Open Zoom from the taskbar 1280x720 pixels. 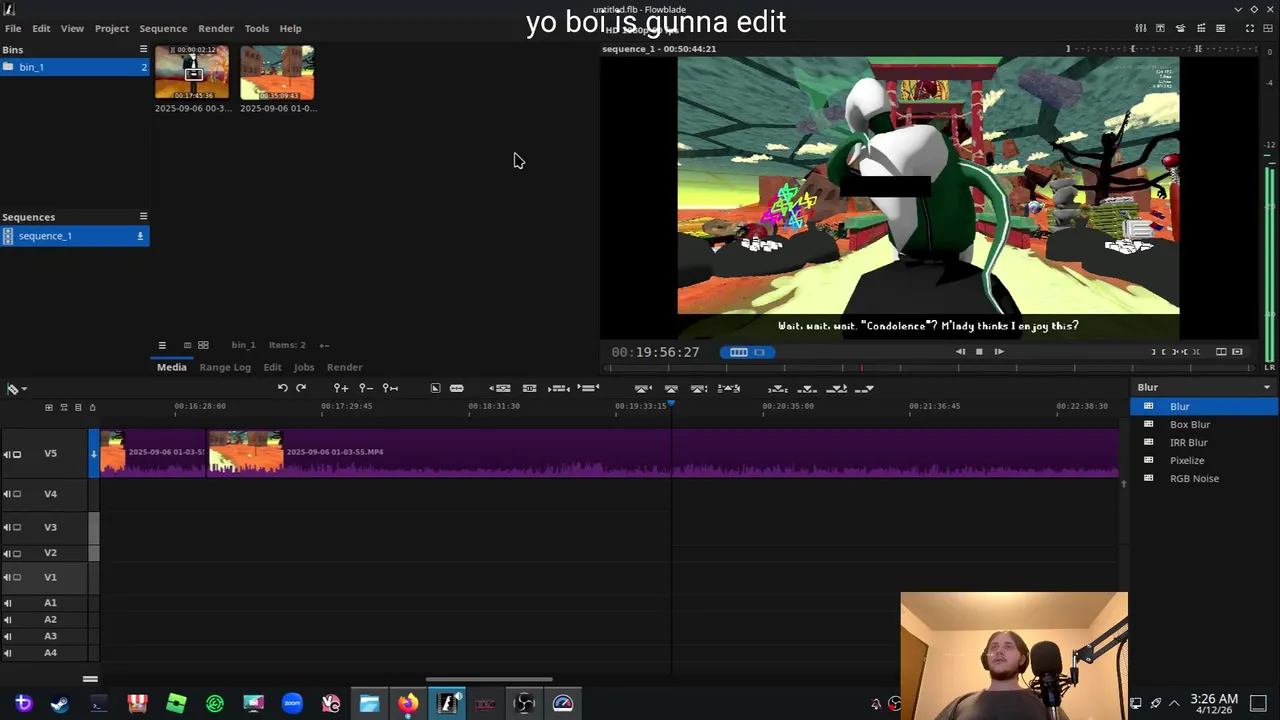(x=292, y=703)
